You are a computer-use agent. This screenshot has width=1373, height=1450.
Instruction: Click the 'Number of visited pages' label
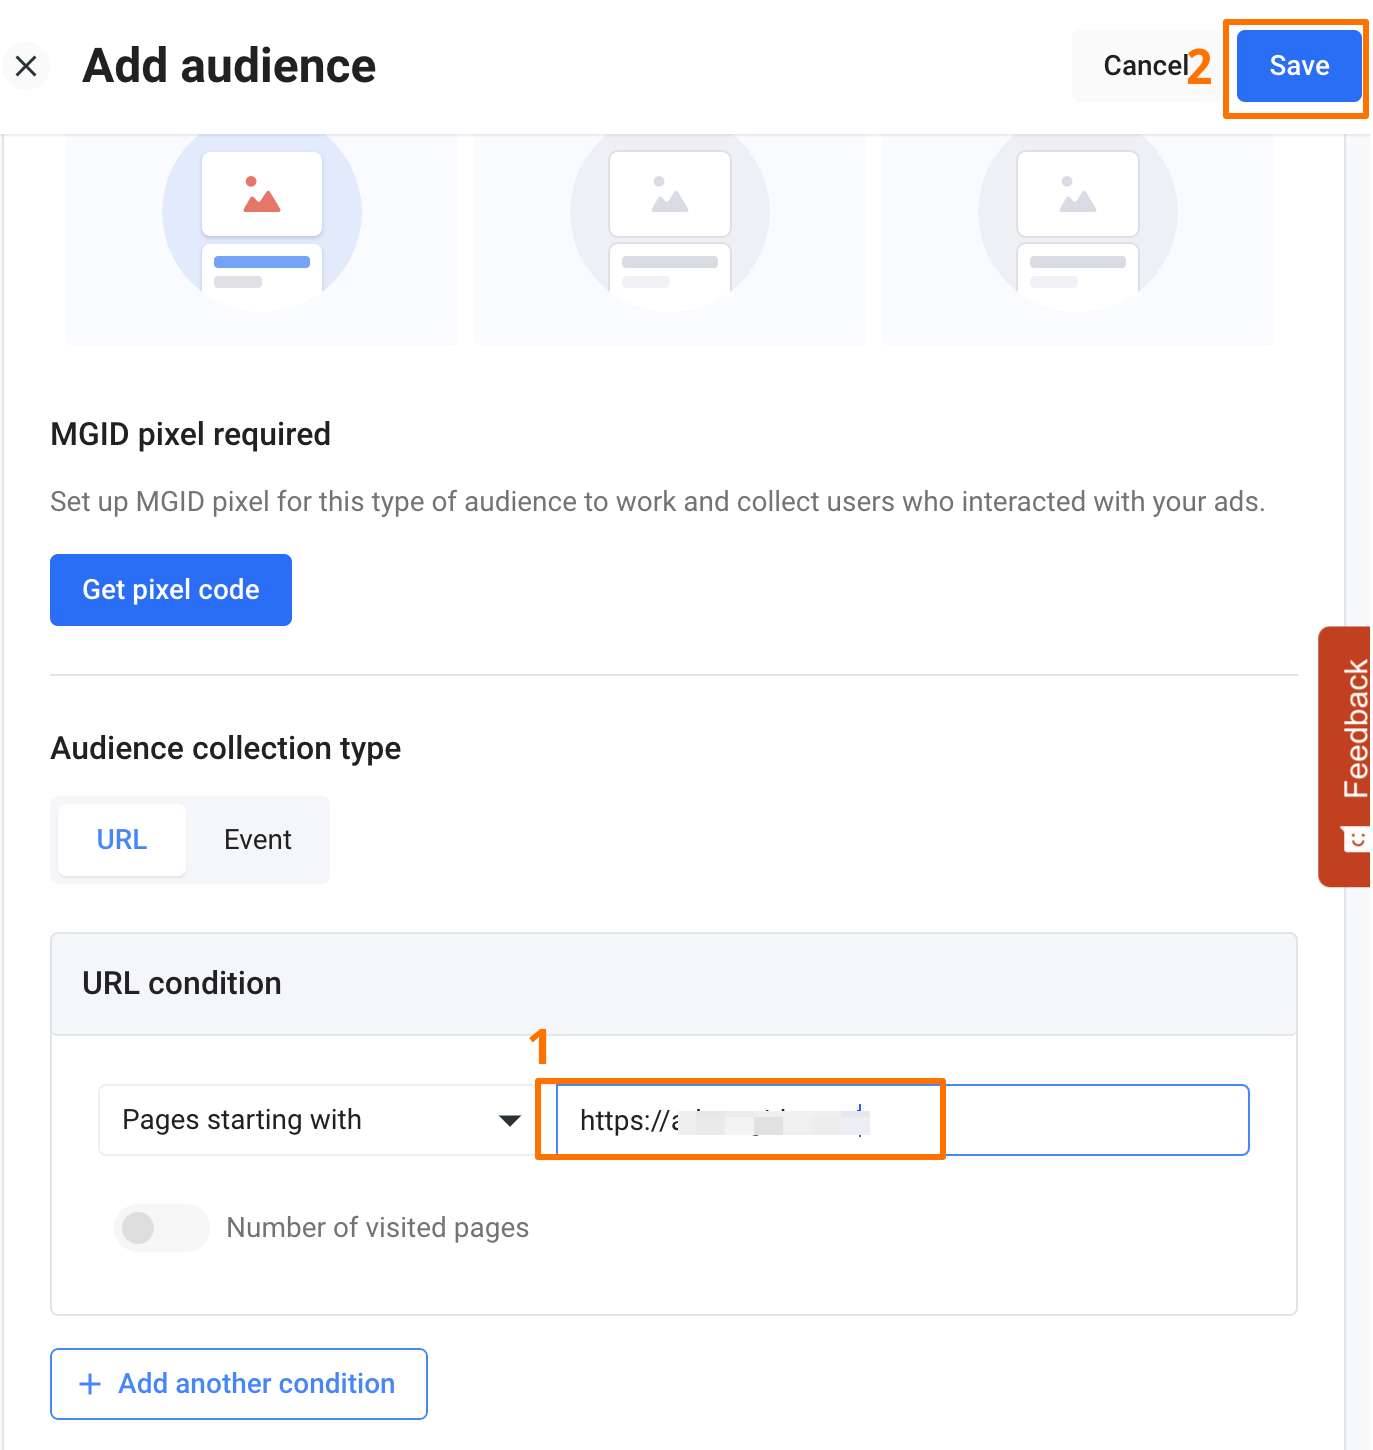(x=377, y=1227)
